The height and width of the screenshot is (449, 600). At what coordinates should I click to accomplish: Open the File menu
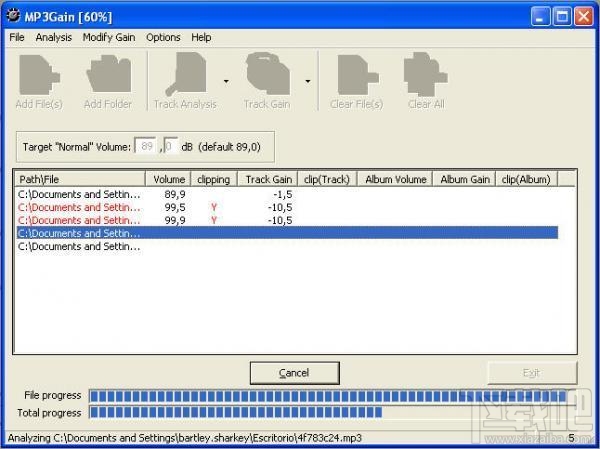point(17,38)
